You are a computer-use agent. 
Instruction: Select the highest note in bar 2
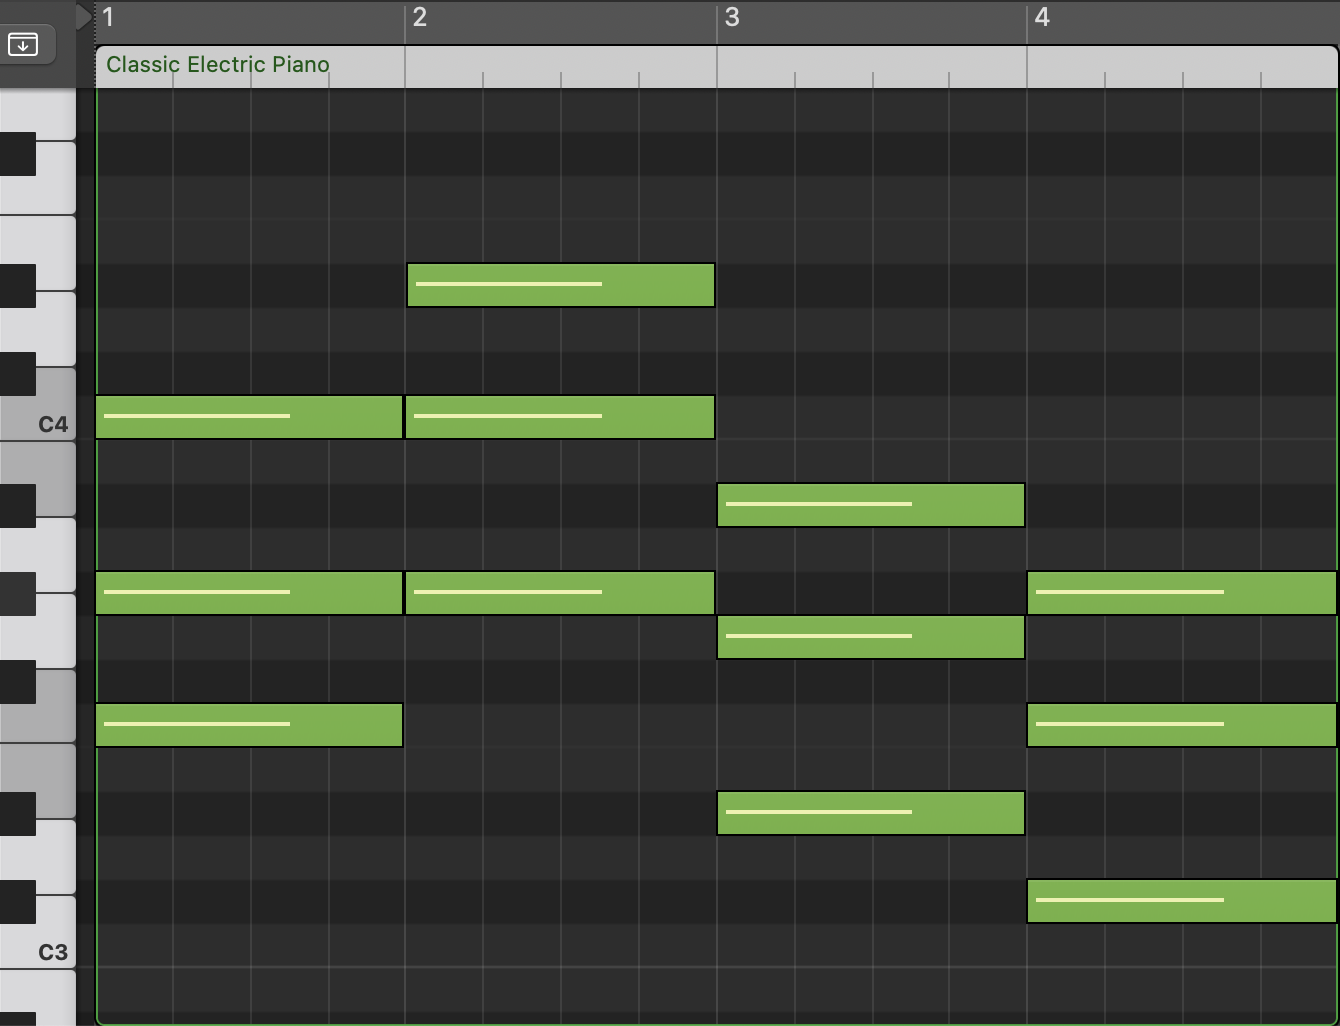(560, 285)
